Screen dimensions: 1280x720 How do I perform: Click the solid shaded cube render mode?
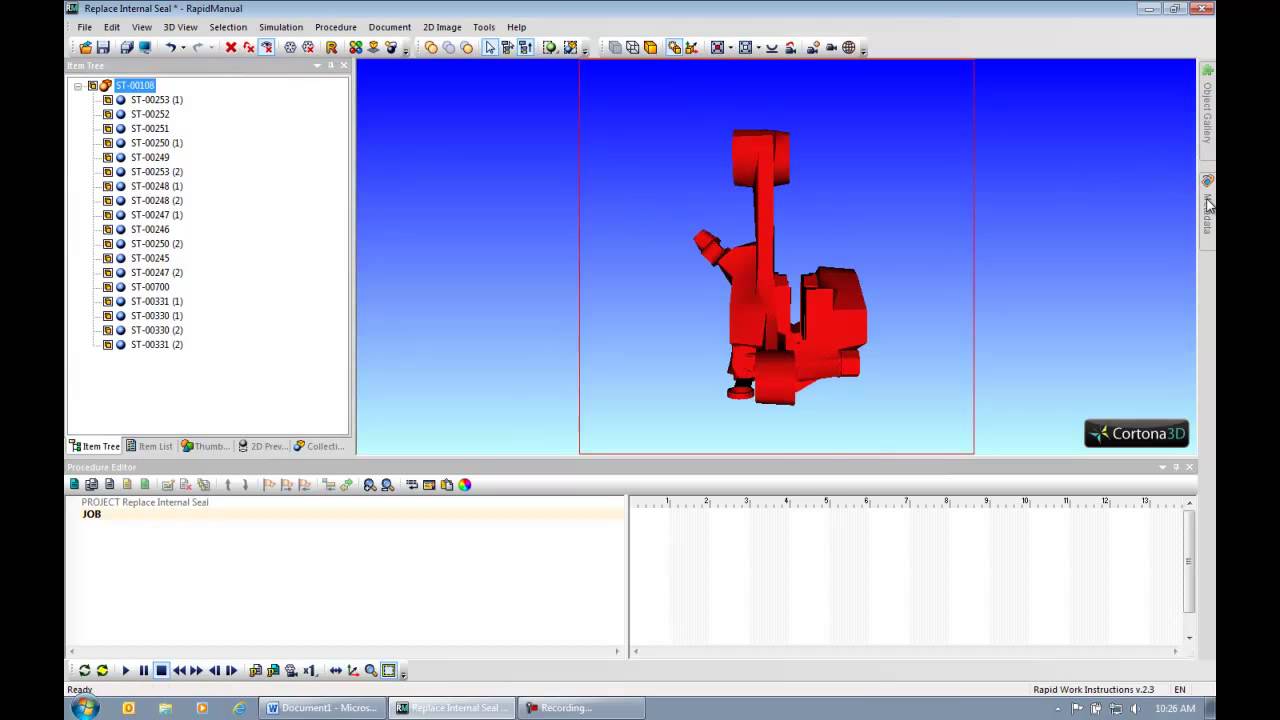tap(615, 47)
